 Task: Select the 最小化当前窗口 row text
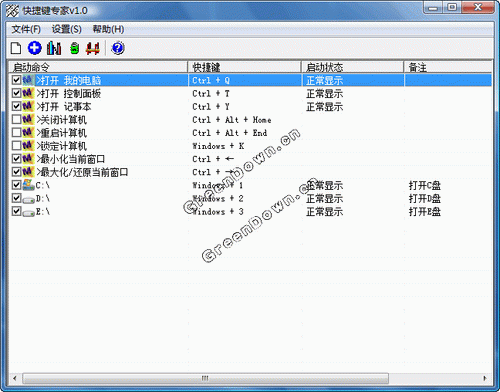[71, 159]
